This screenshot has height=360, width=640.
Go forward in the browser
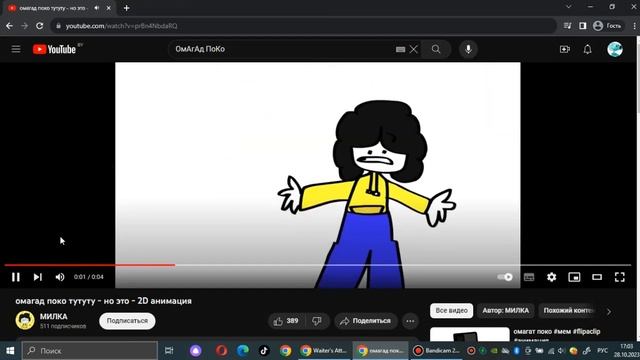(x=24, y=26)
